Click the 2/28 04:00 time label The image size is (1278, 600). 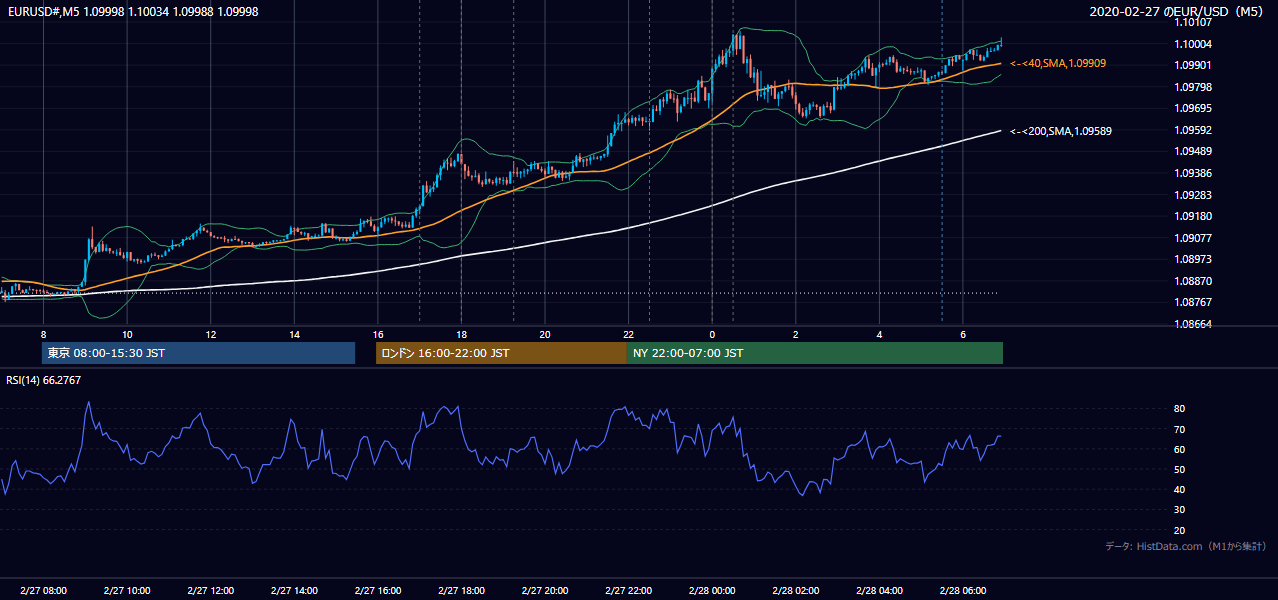pos(879,590)
